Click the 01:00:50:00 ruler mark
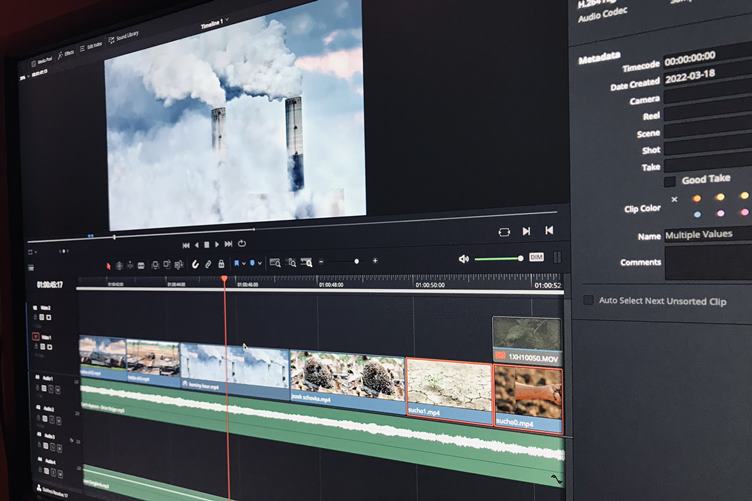Viewport: 752px width, 501px height. [430, 285]
